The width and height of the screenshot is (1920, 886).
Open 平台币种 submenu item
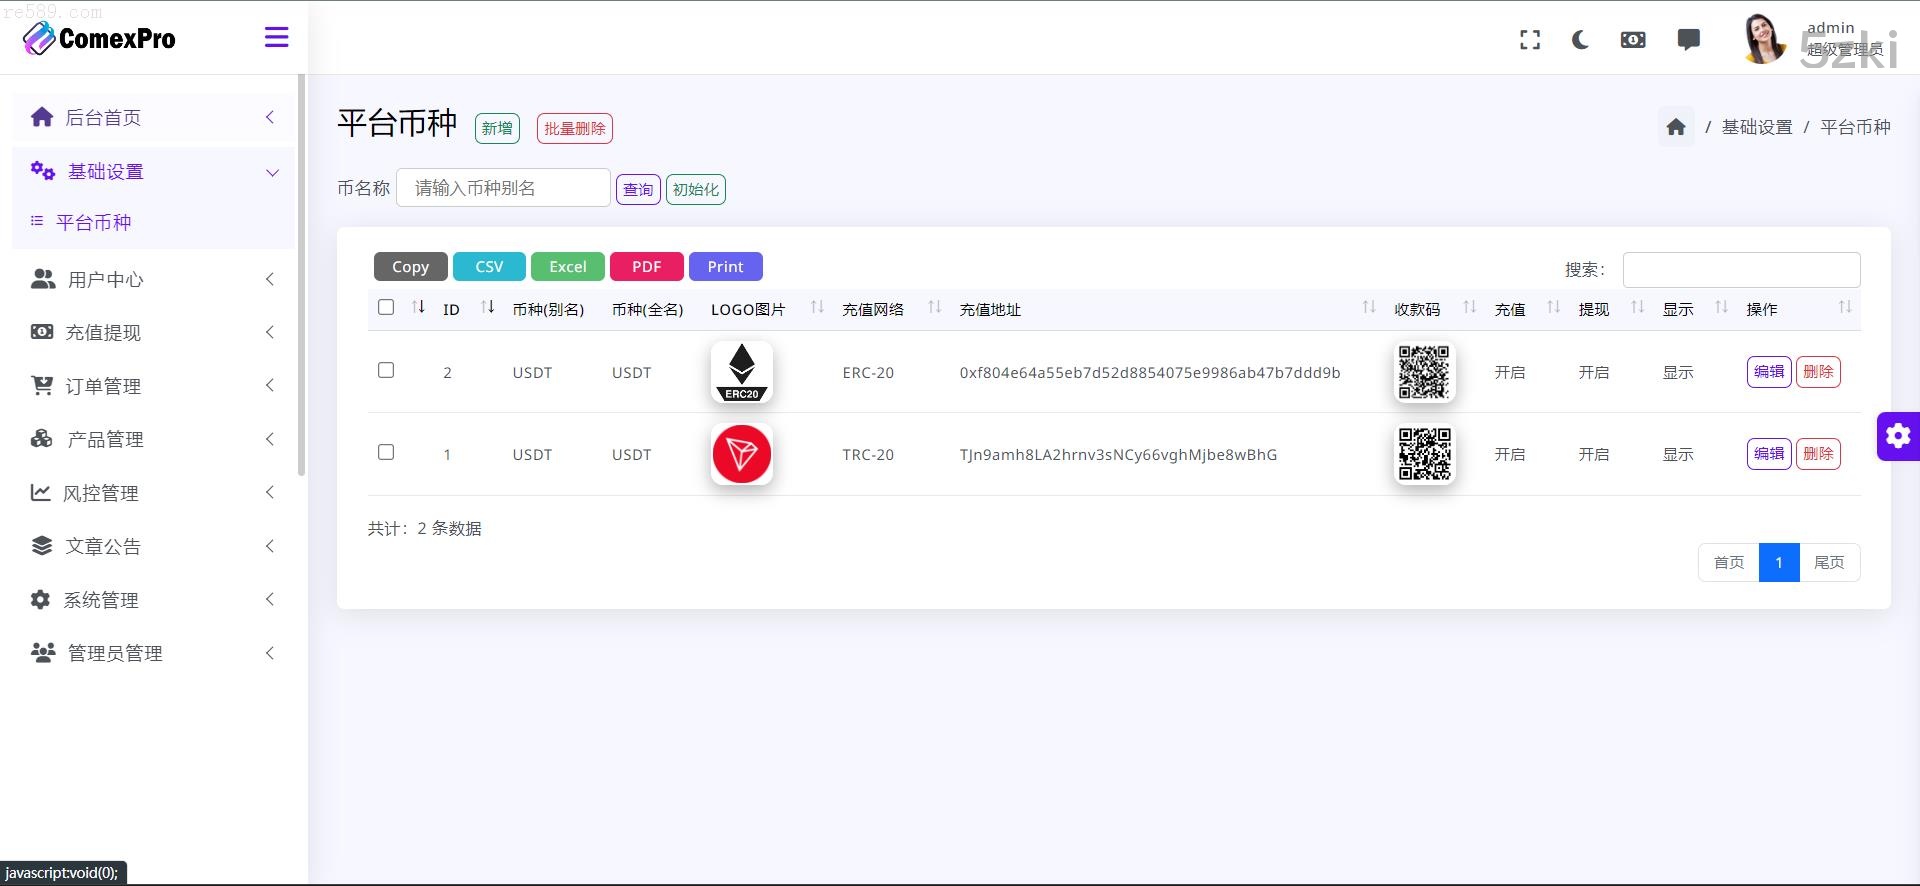pos(93,222)
